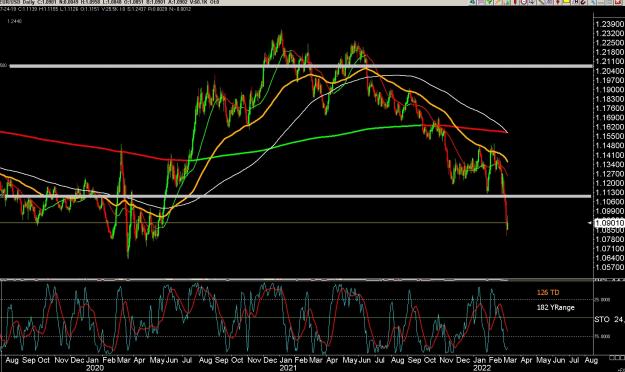Click the 1.21800 price axis label
Image resolution: width=625 pixels, height=372 pixels.
609,52
